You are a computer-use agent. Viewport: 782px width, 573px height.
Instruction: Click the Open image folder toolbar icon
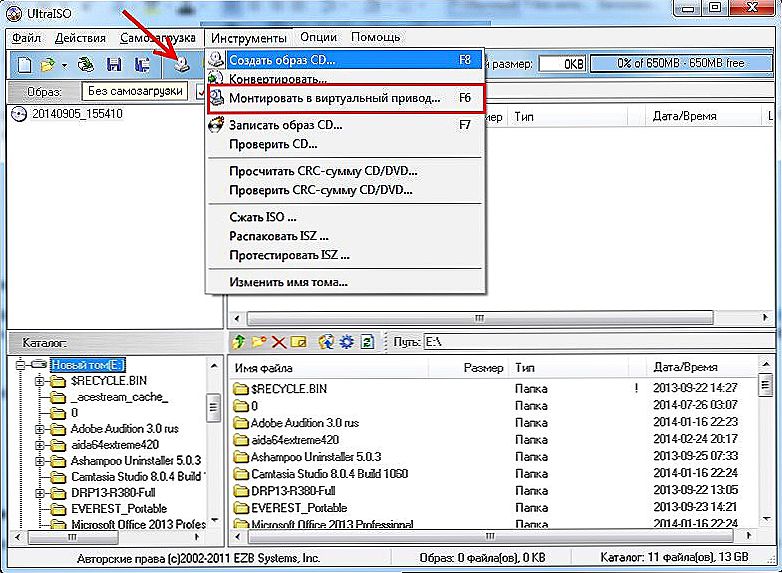click(x=48, y=65)
